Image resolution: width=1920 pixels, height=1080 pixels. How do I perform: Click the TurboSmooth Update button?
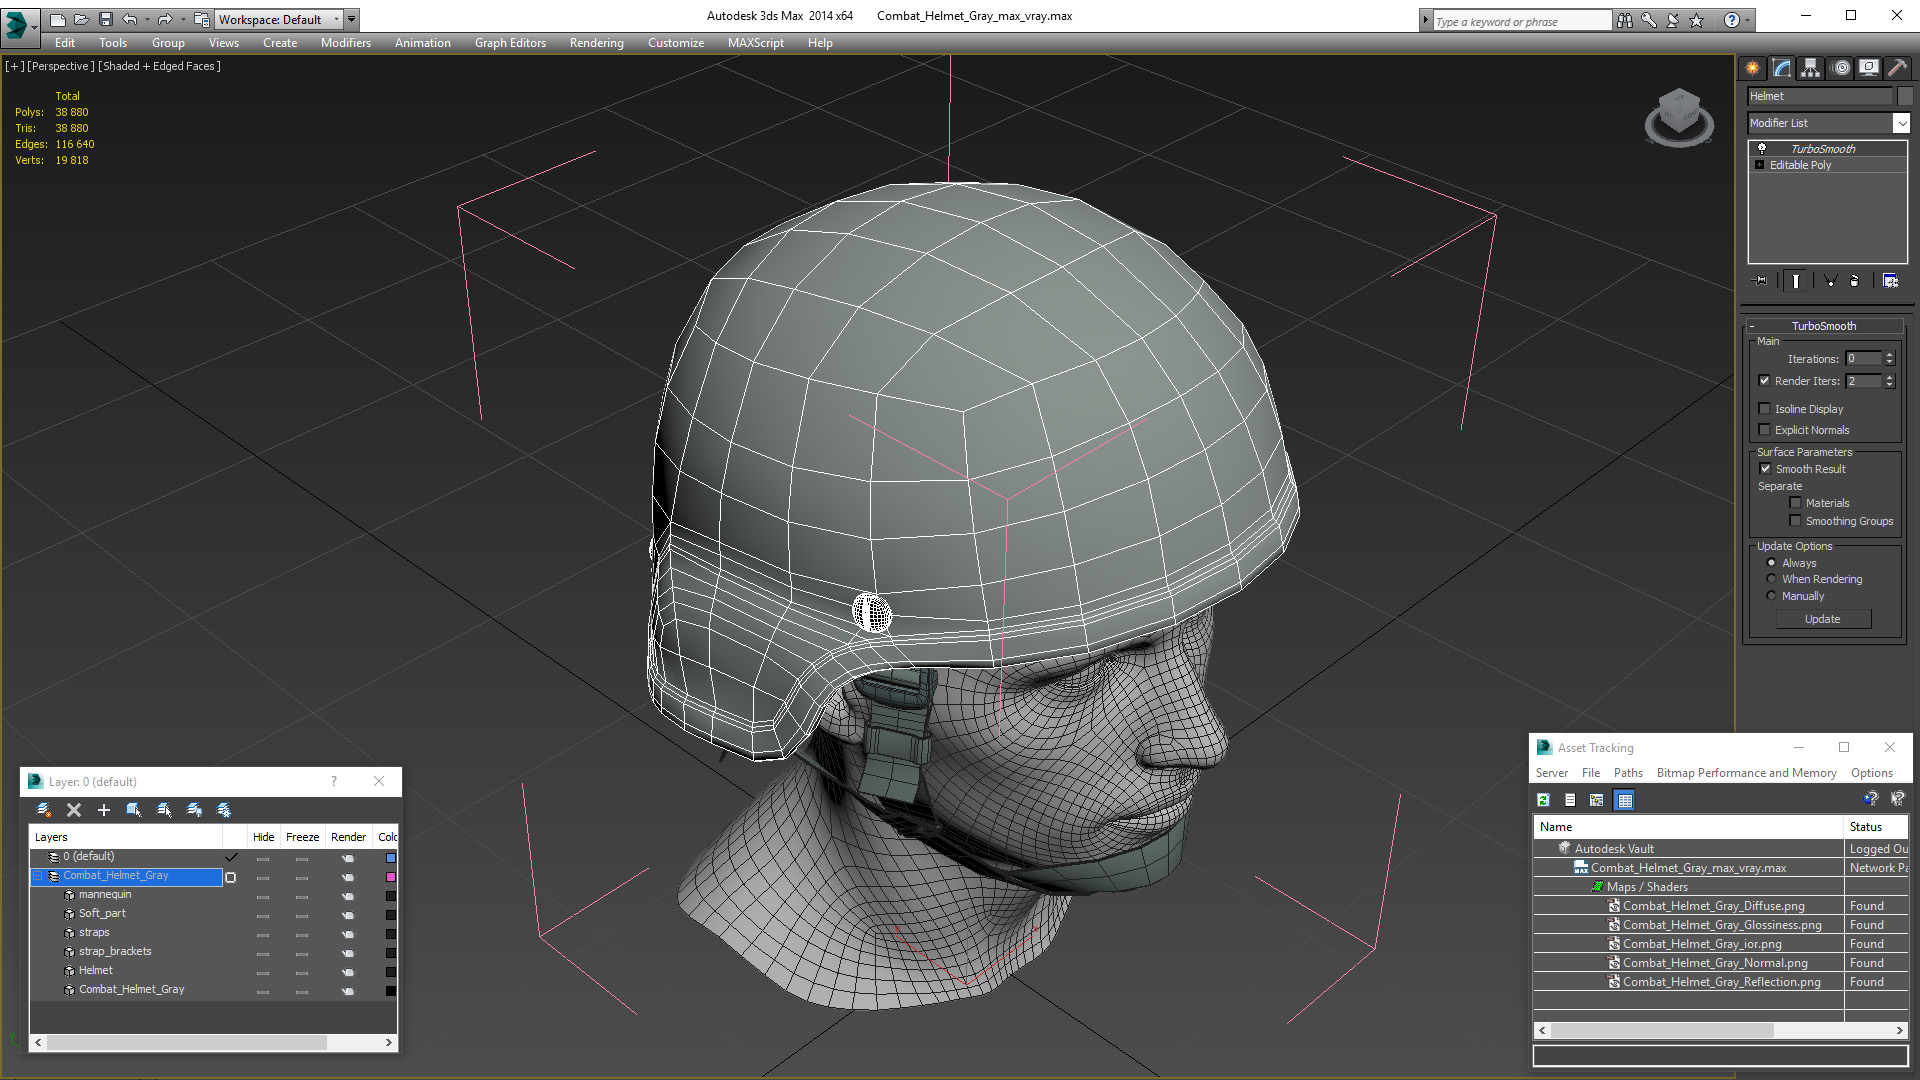tap(1823, 619)
